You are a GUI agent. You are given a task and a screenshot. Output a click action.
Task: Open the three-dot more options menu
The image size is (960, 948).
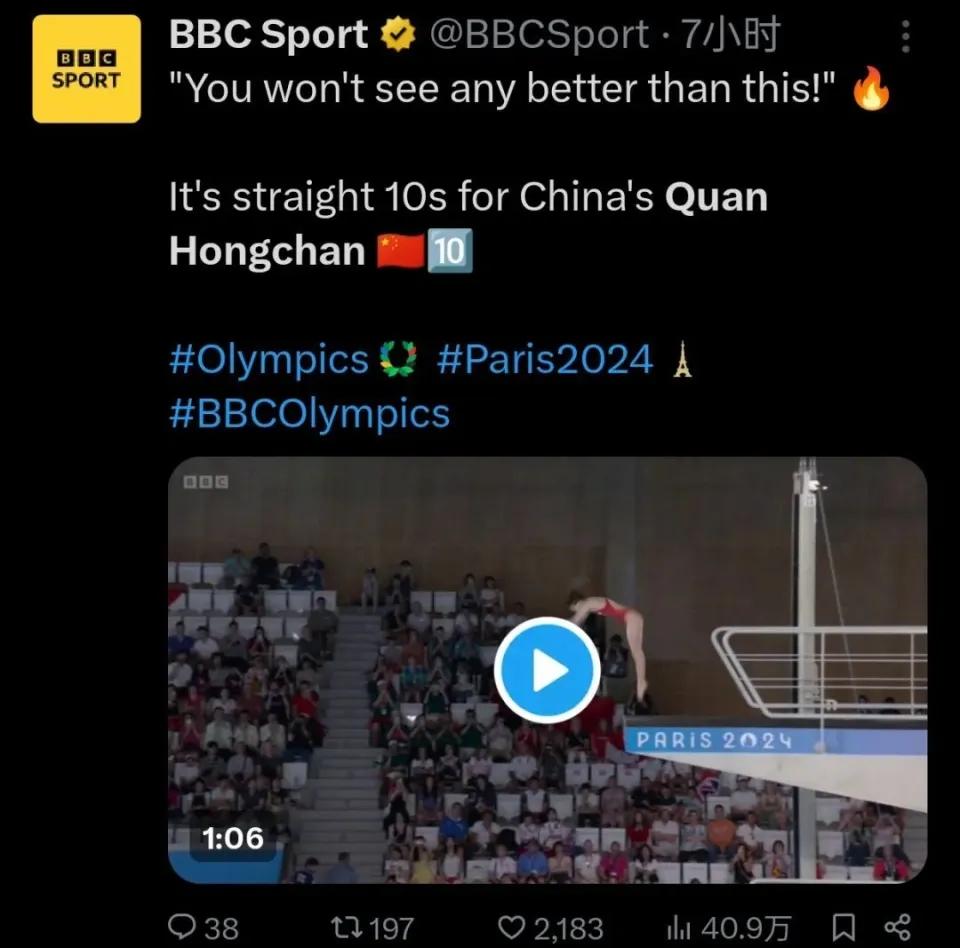point(905,37)
